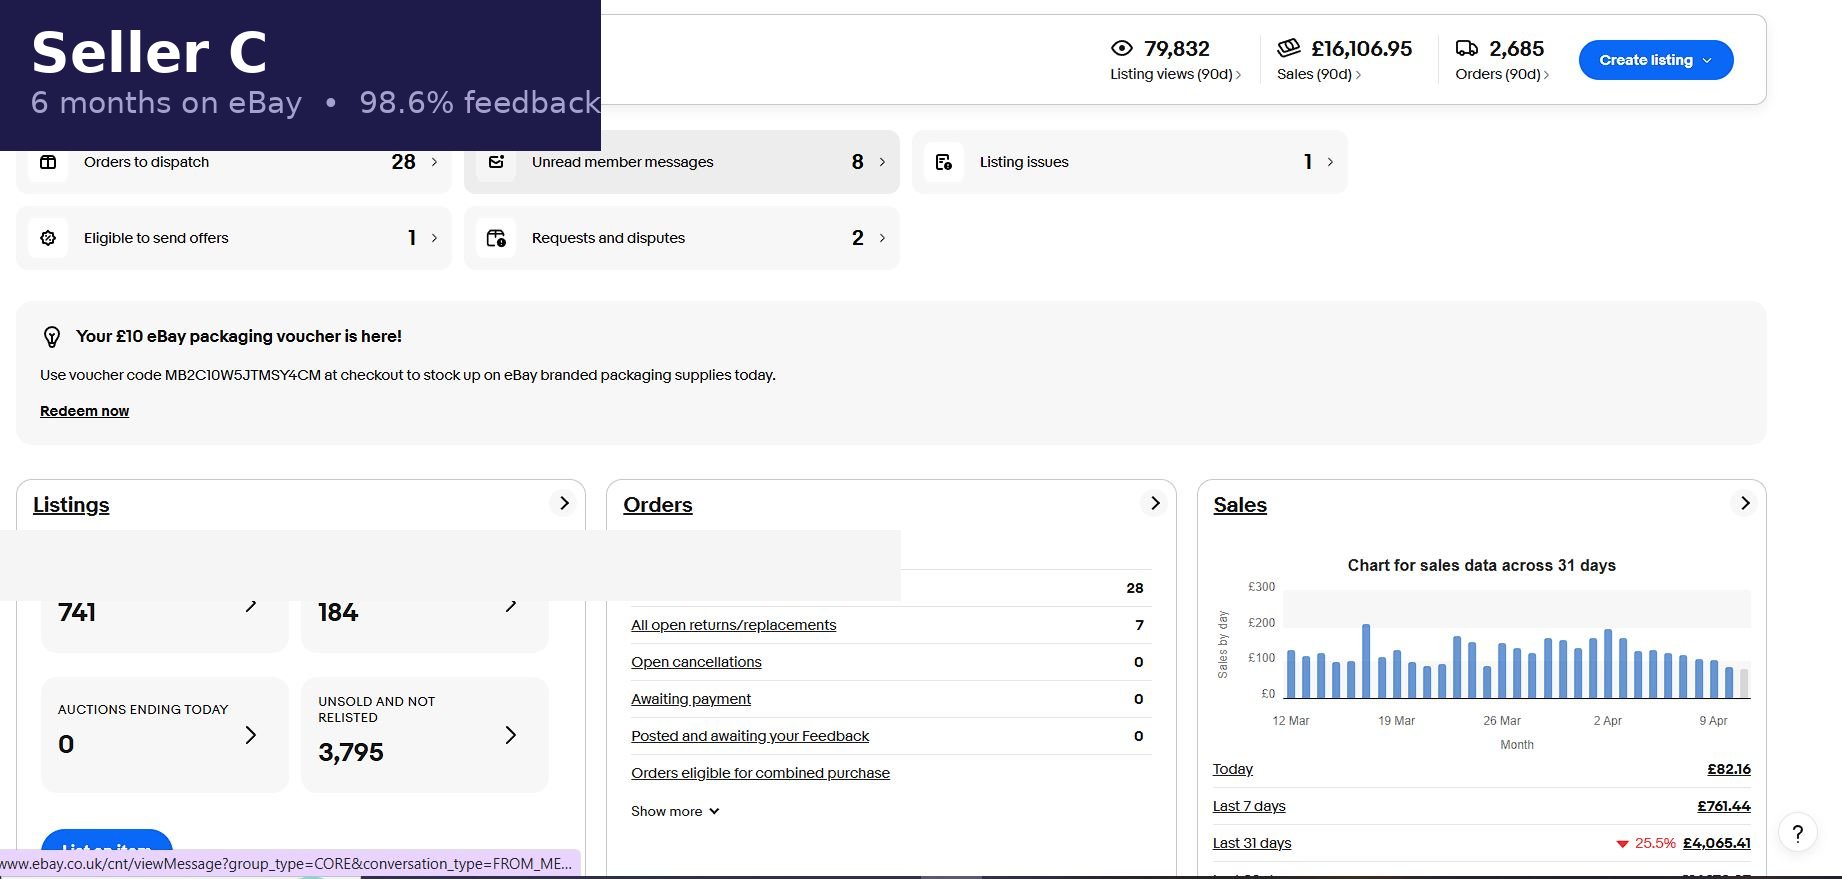The height and width of the screenshot is (879, 1842).
Task: Open the Auctions ending today card
Action: click(x=165, y=735)
